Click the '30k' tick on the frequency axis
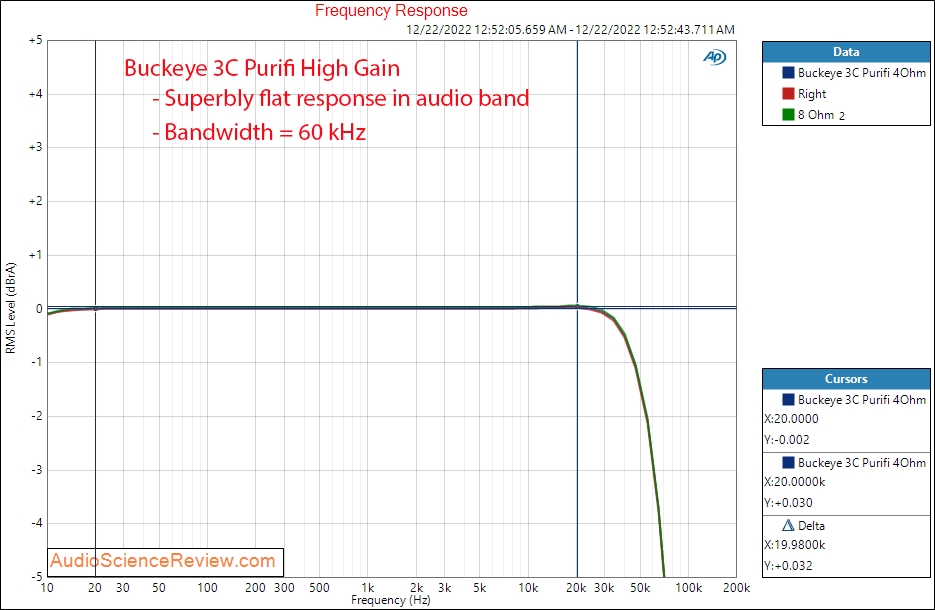 pos(604,588)
